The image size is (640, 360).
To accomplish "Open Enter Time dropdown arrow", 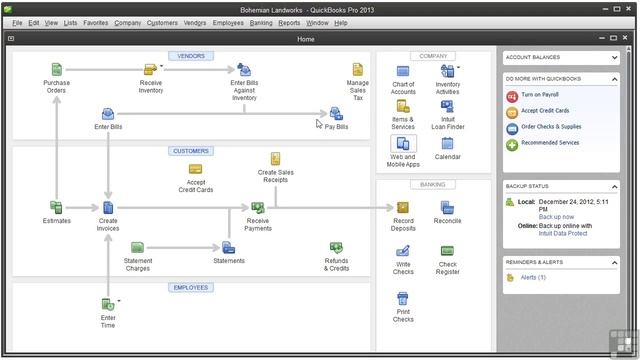I will pos(119,301).
